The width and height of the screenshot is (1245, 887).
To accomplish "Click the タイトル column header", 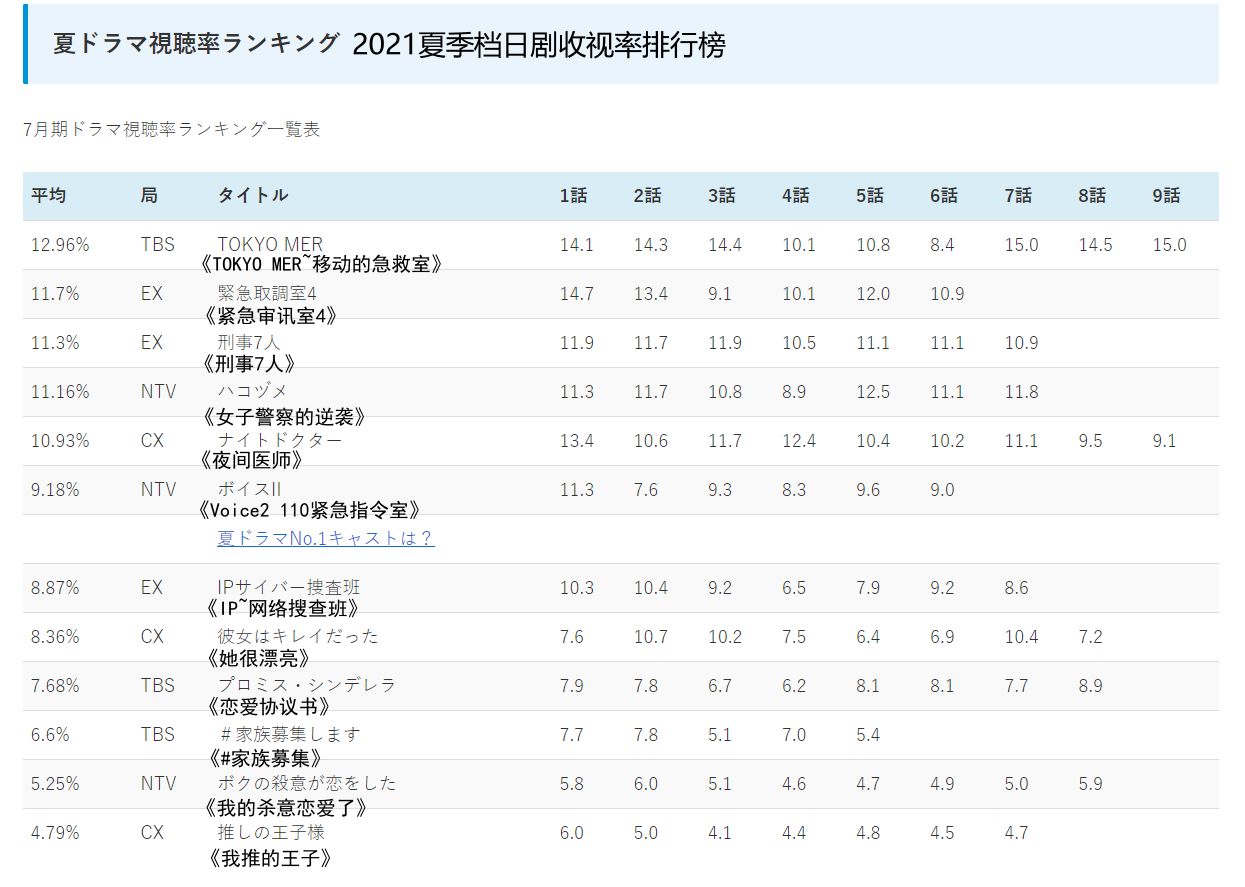I will [253, 196].
